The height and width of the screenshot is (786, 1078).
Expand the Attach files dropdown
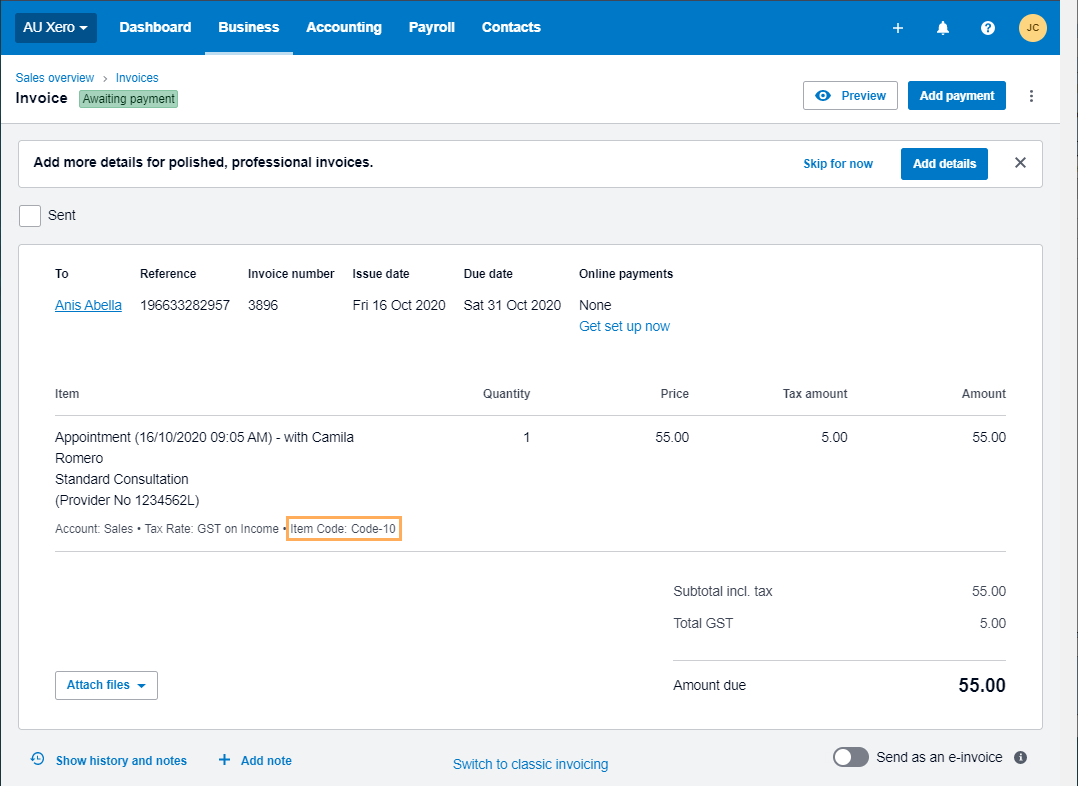(106, 685)
